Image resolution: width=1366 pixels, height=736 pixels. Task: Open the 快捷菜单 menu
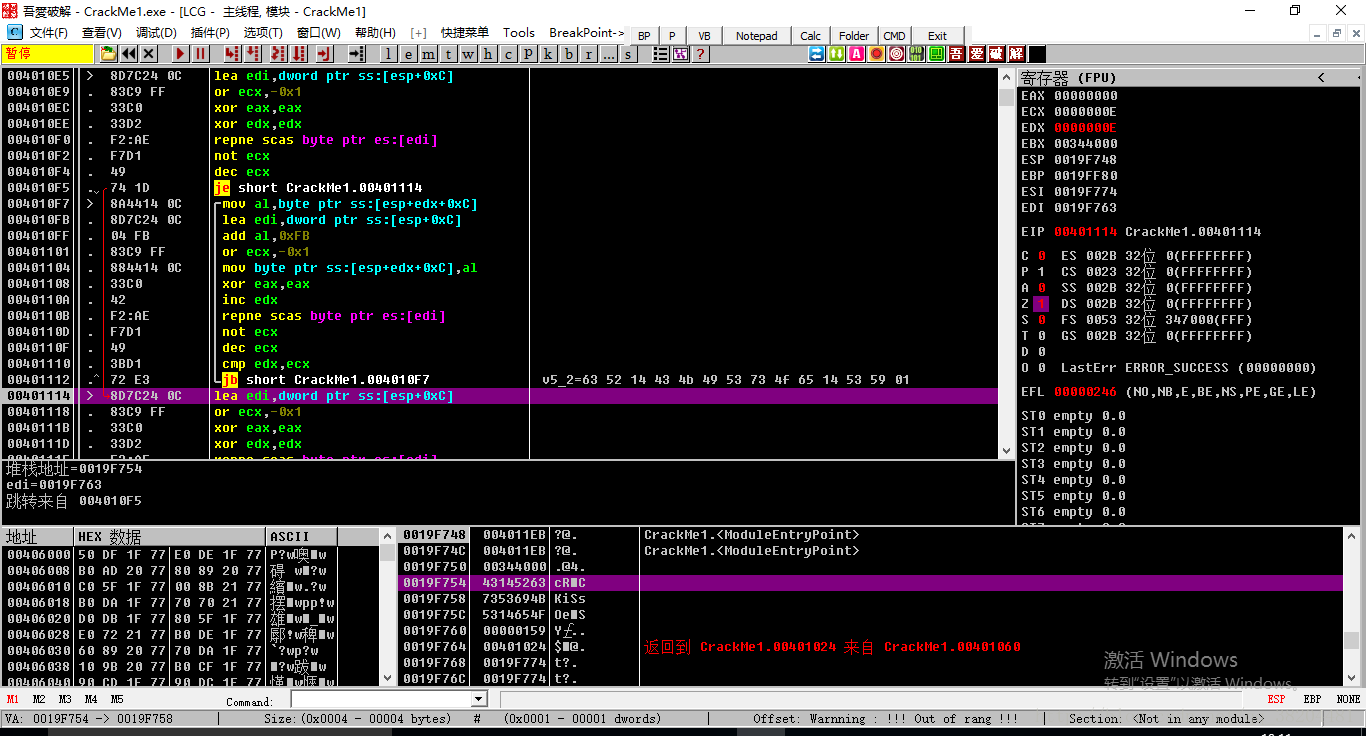pos(465,33)
